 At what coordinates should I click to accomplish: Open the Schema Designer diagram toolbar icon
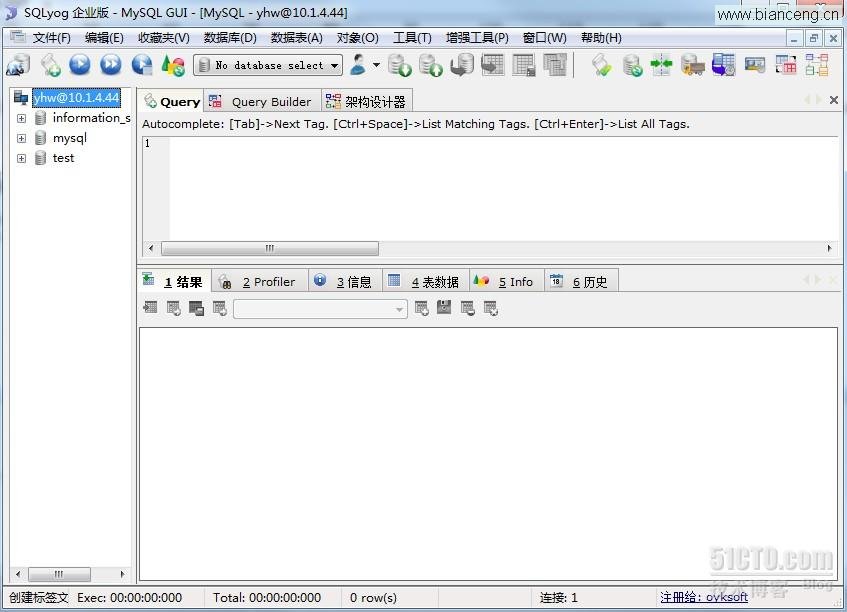(x=817, y=65)
